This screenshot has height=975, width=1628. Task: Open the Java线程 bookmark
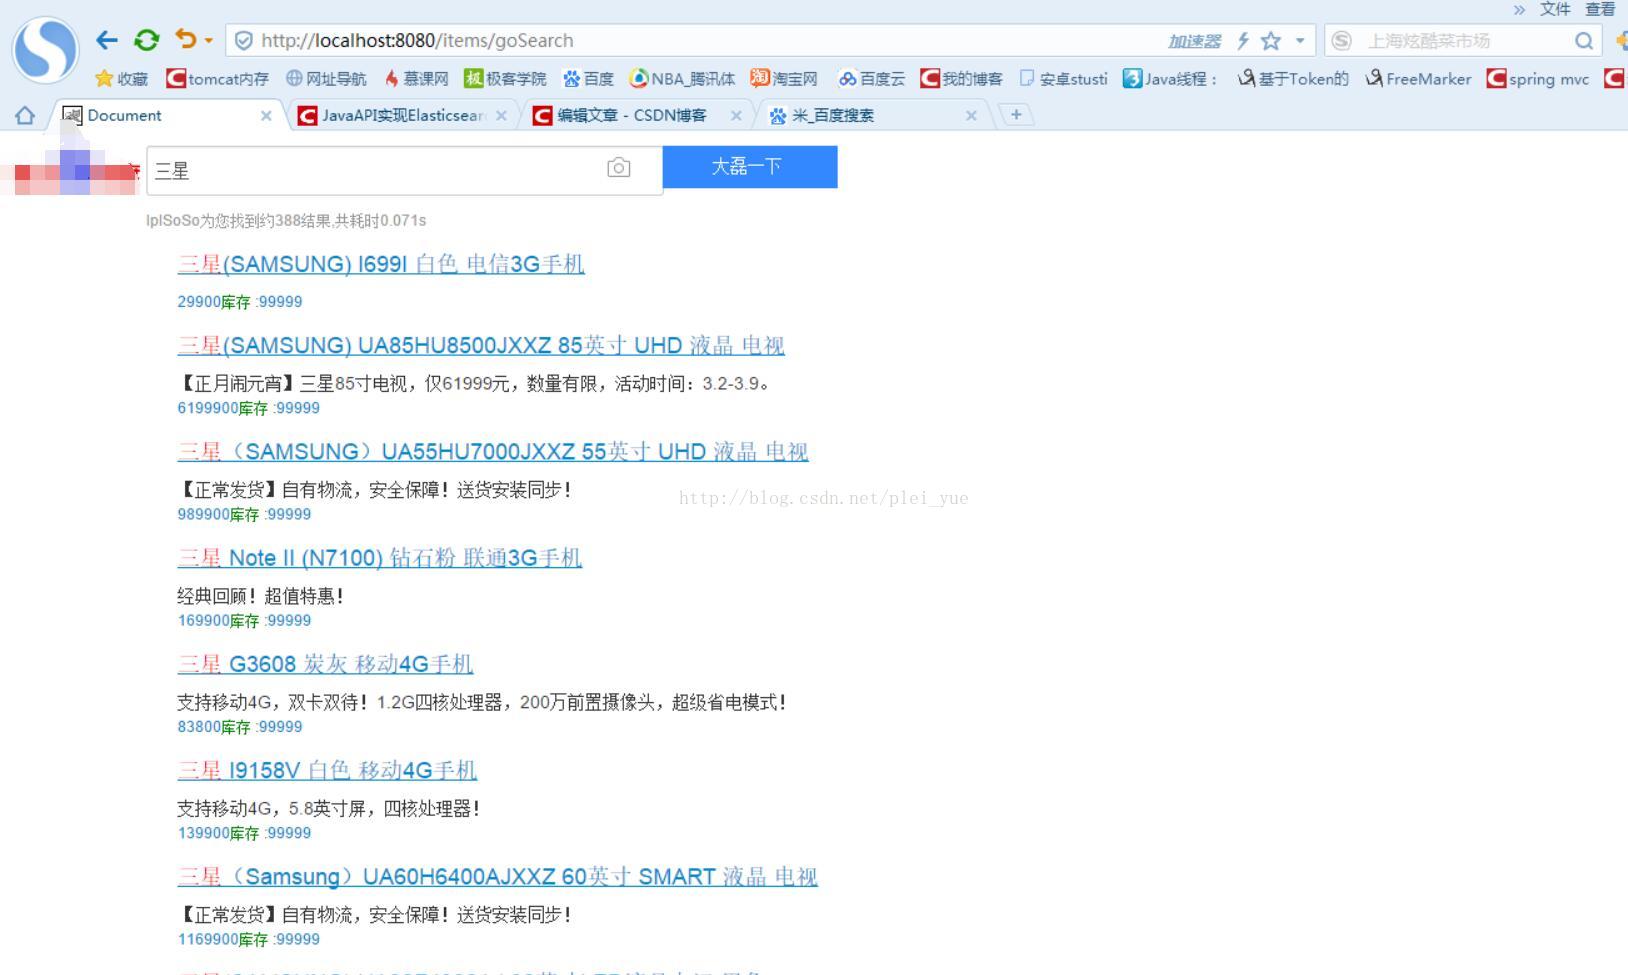pyautogui.click(x=1170, y=79)
